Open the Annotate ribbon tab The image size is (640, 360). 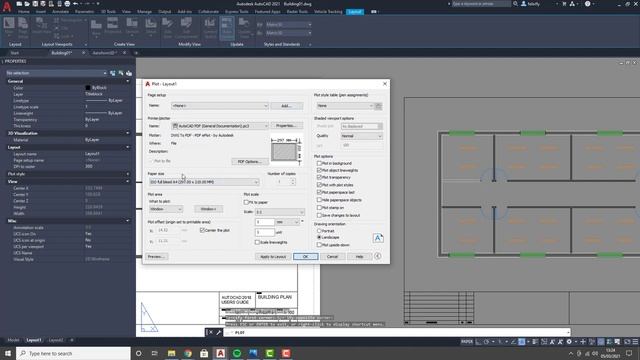60,12
